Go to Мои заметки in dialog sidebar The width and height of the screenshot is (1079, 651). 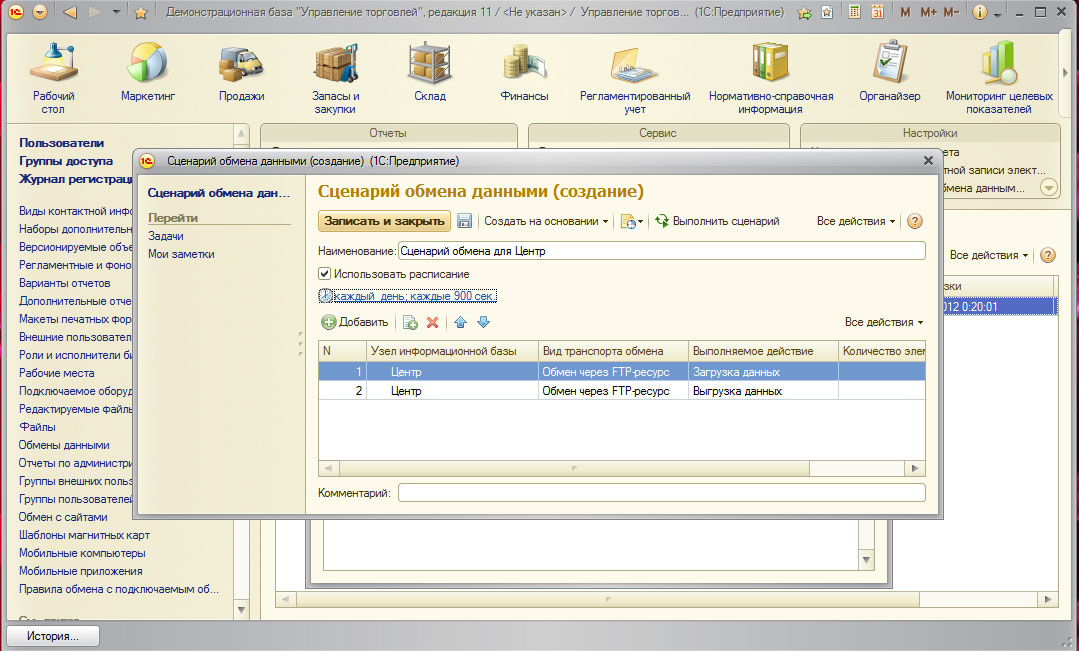pos(181,254)
